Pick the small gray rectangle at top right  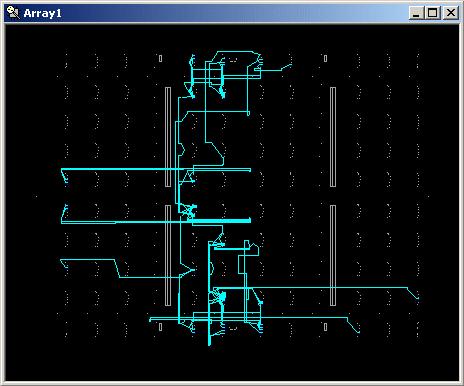pyautogui.click(x=326, y=58)
